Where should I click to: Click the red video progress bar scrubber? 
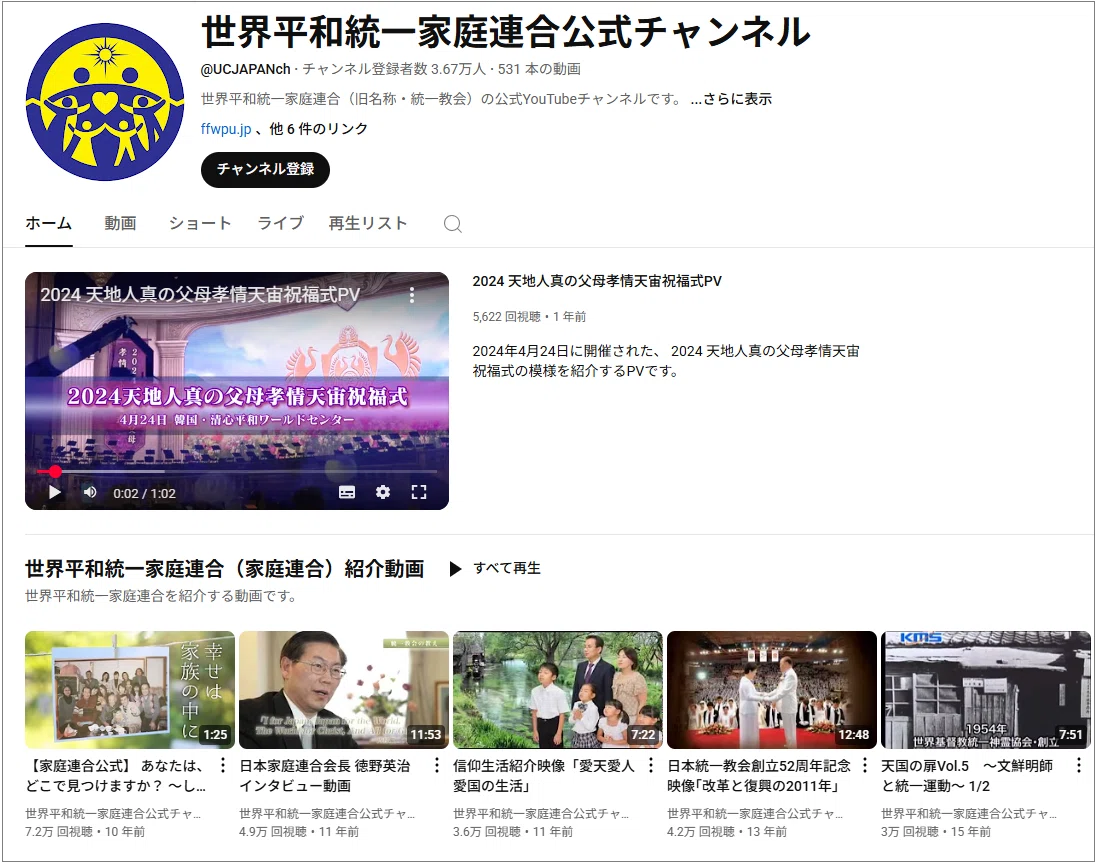tap(54, 472)
